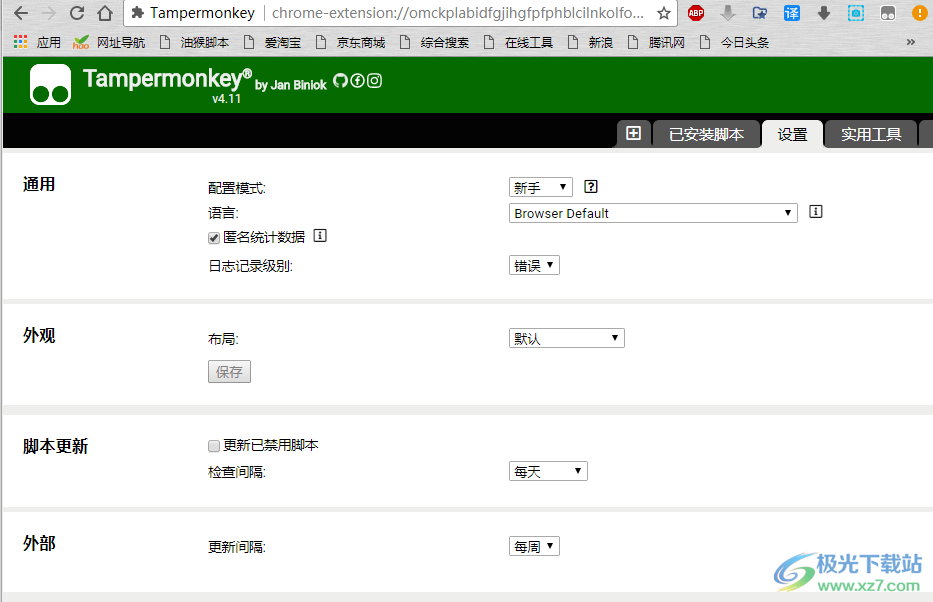The height and width of the screenshot is (602, 933).
Task: Open the Instagram icon in the header
Action: [373, 80]
